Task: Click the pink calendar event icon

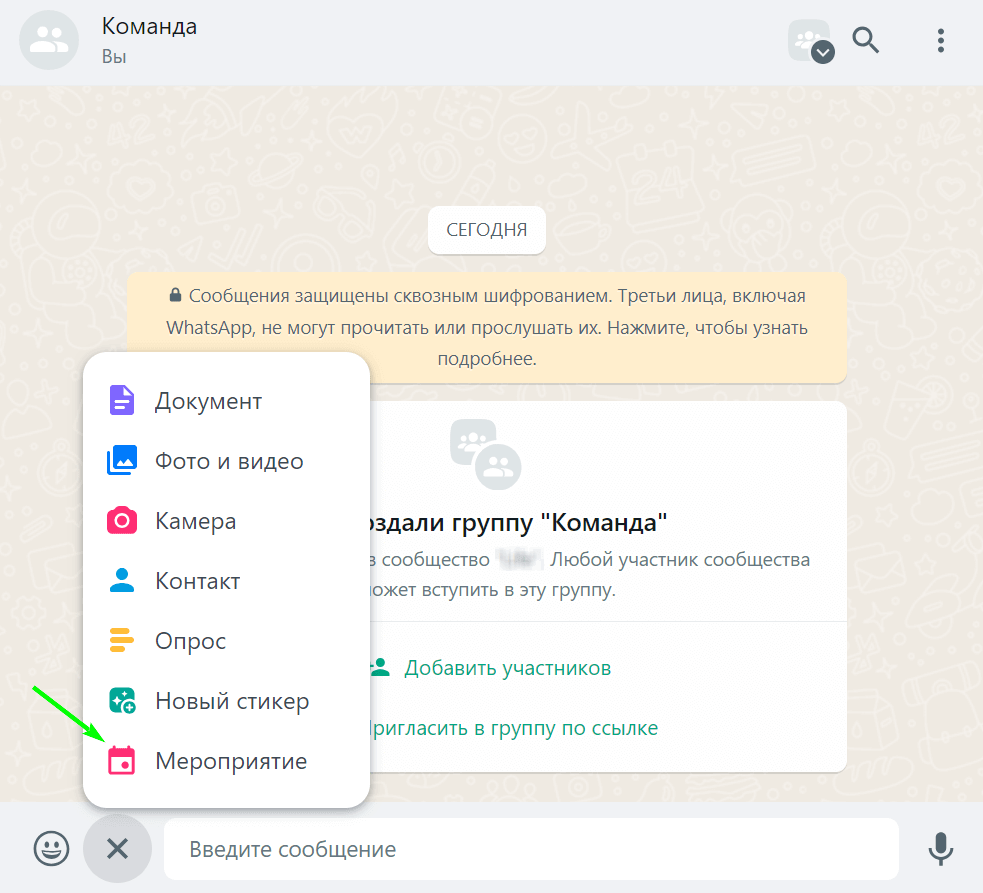Action: tap(122, 761)
